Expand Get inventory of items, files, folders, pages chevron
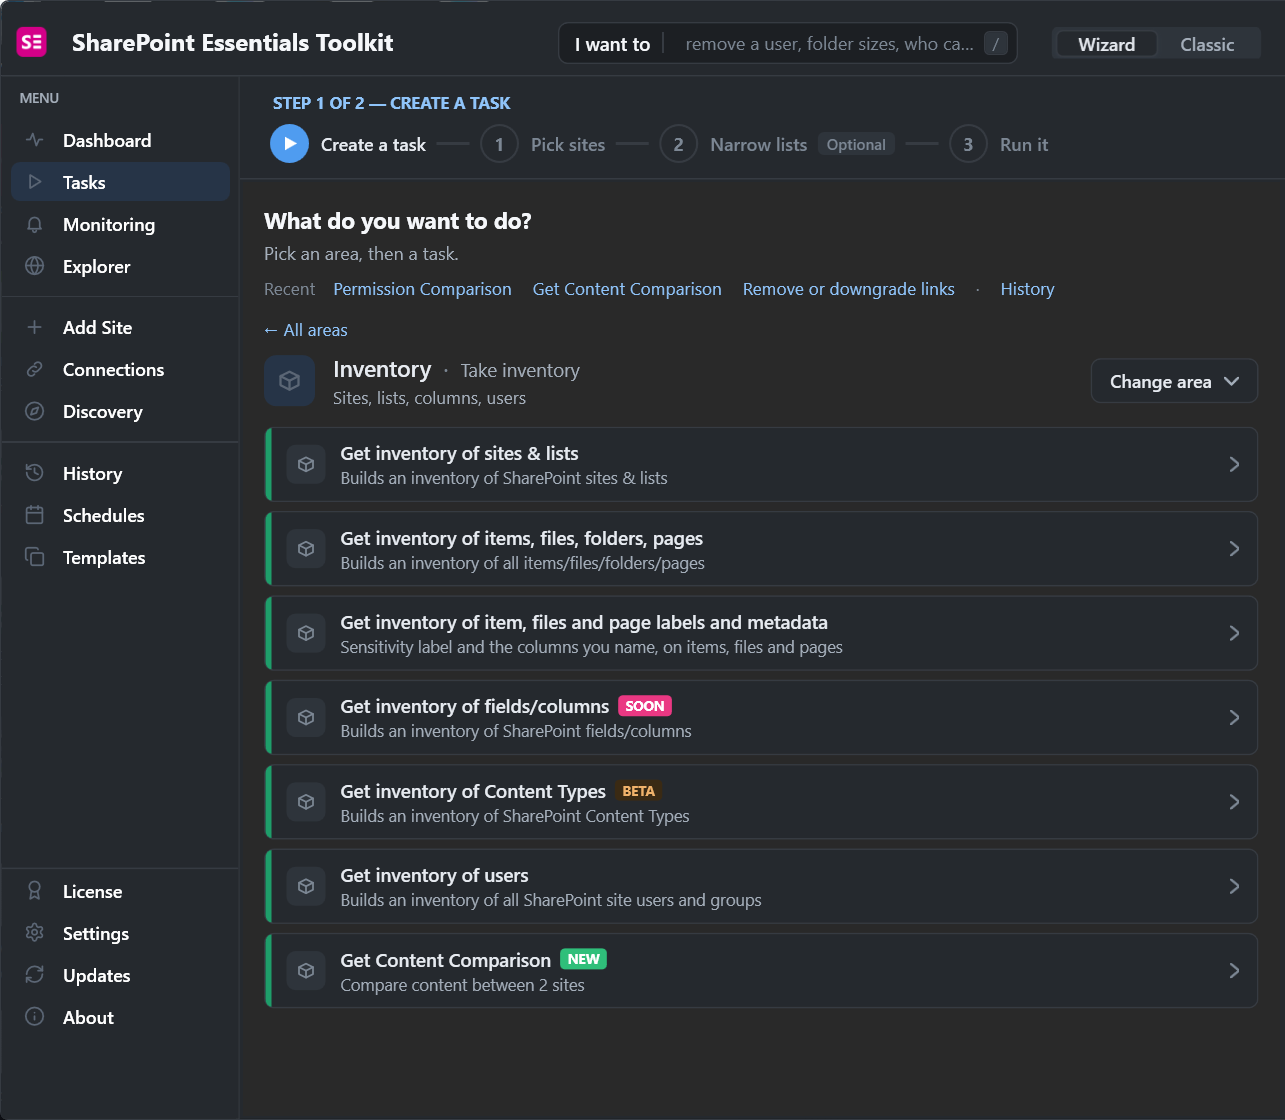Image resolution: width=1285 pixels, height=1120 pixels. [1234, 549]
